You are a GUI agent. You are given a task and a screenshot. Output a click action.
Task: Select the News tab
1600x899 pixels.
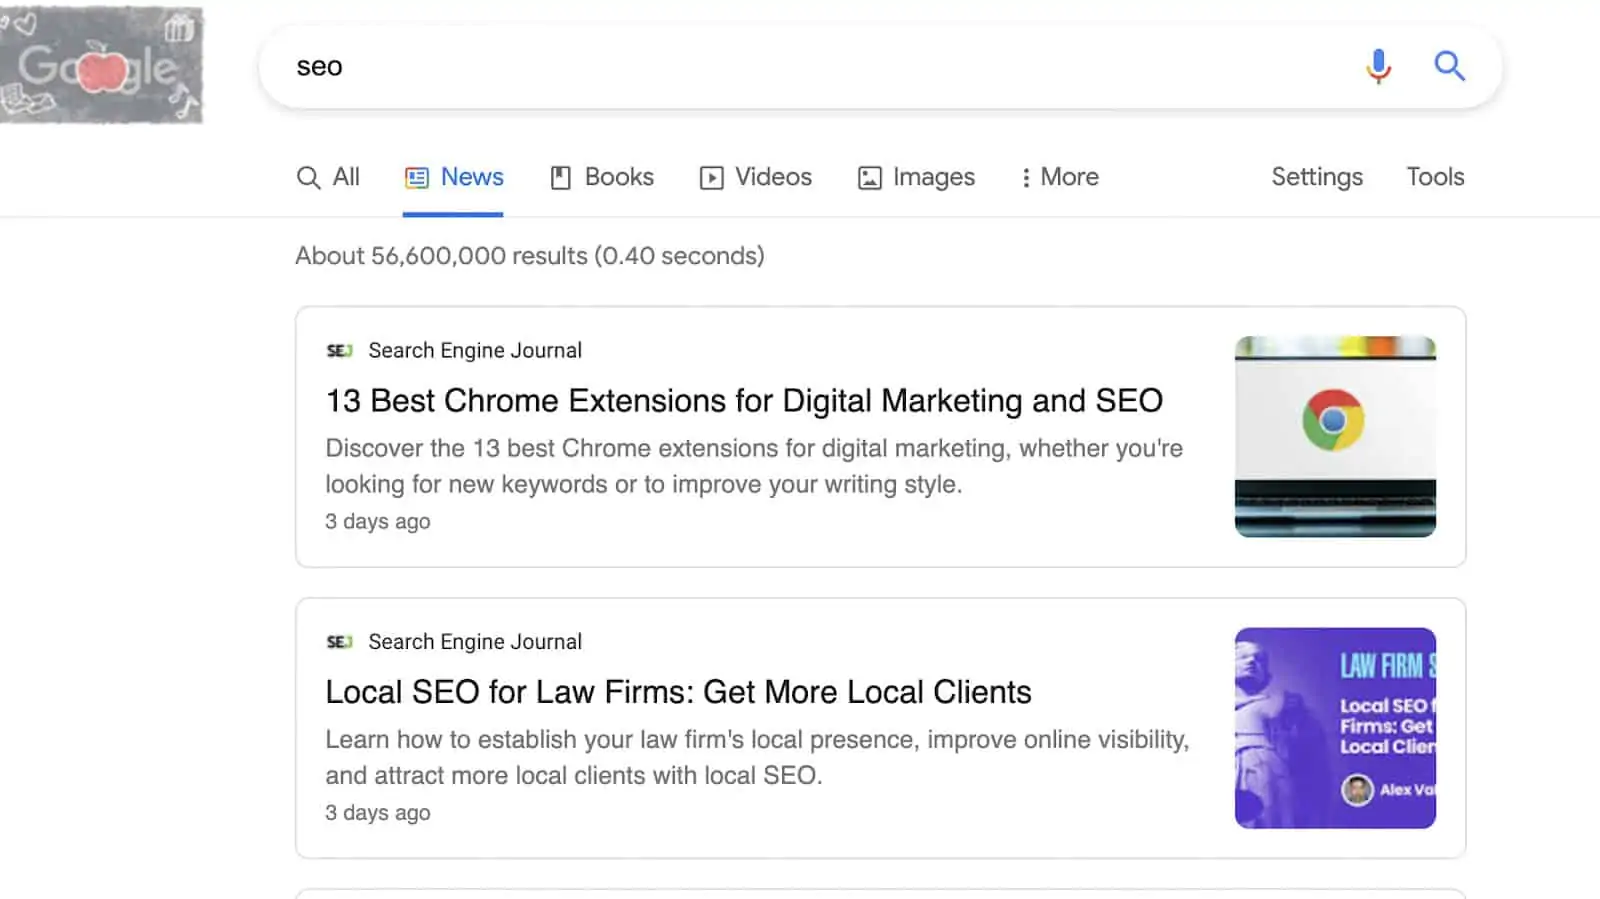[454, 177]
